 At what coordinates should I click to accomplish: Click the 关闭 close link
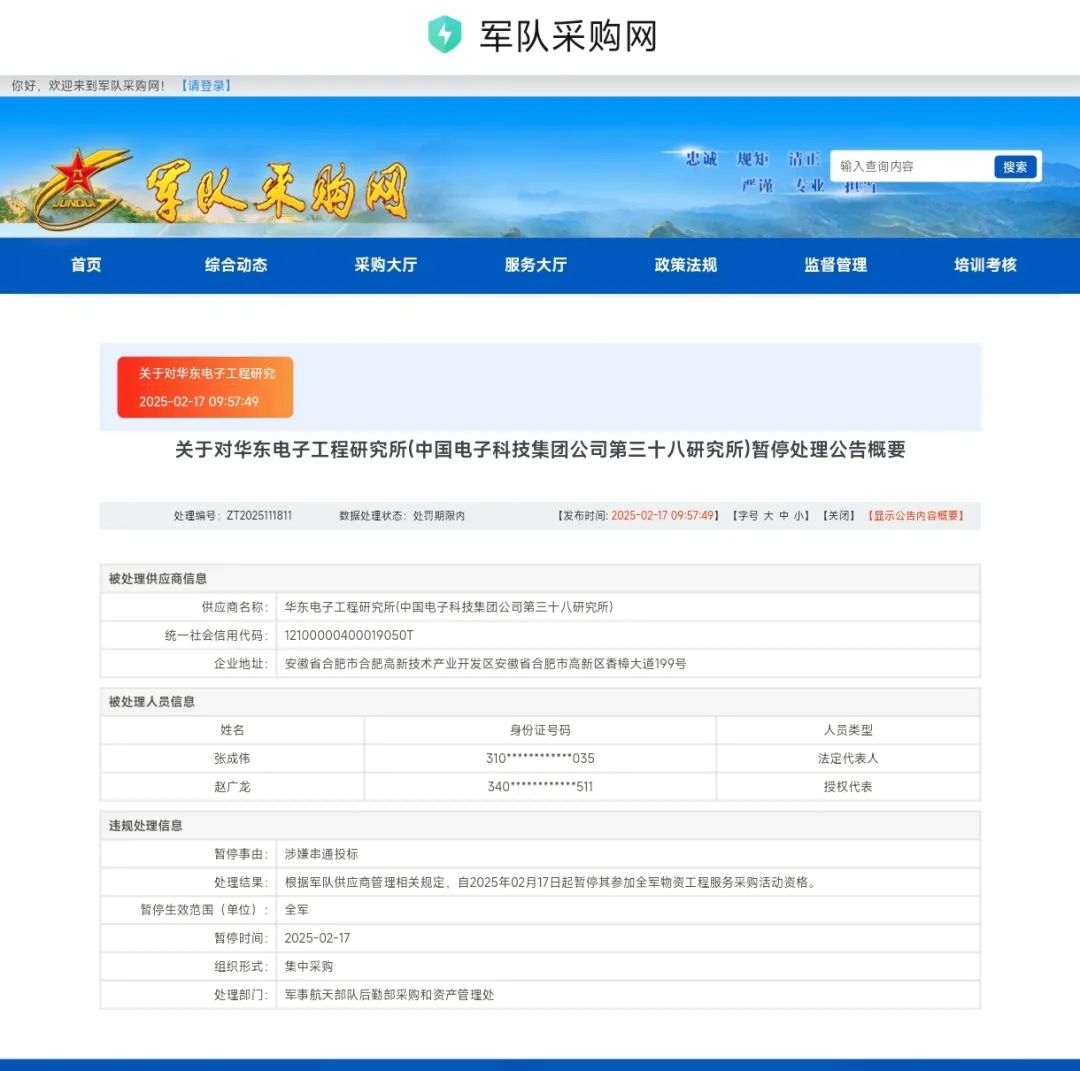click(x=839, y=515)
